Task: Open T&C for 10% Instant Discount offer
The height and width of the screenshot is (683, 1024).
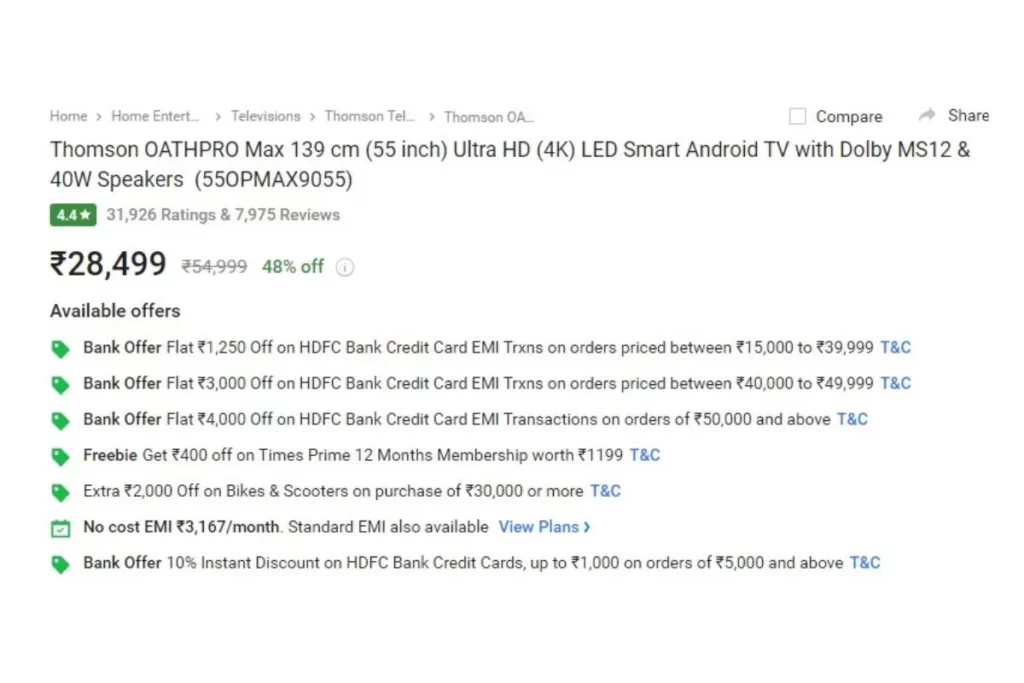Action: pyautogui.click(x=865, y=563)
